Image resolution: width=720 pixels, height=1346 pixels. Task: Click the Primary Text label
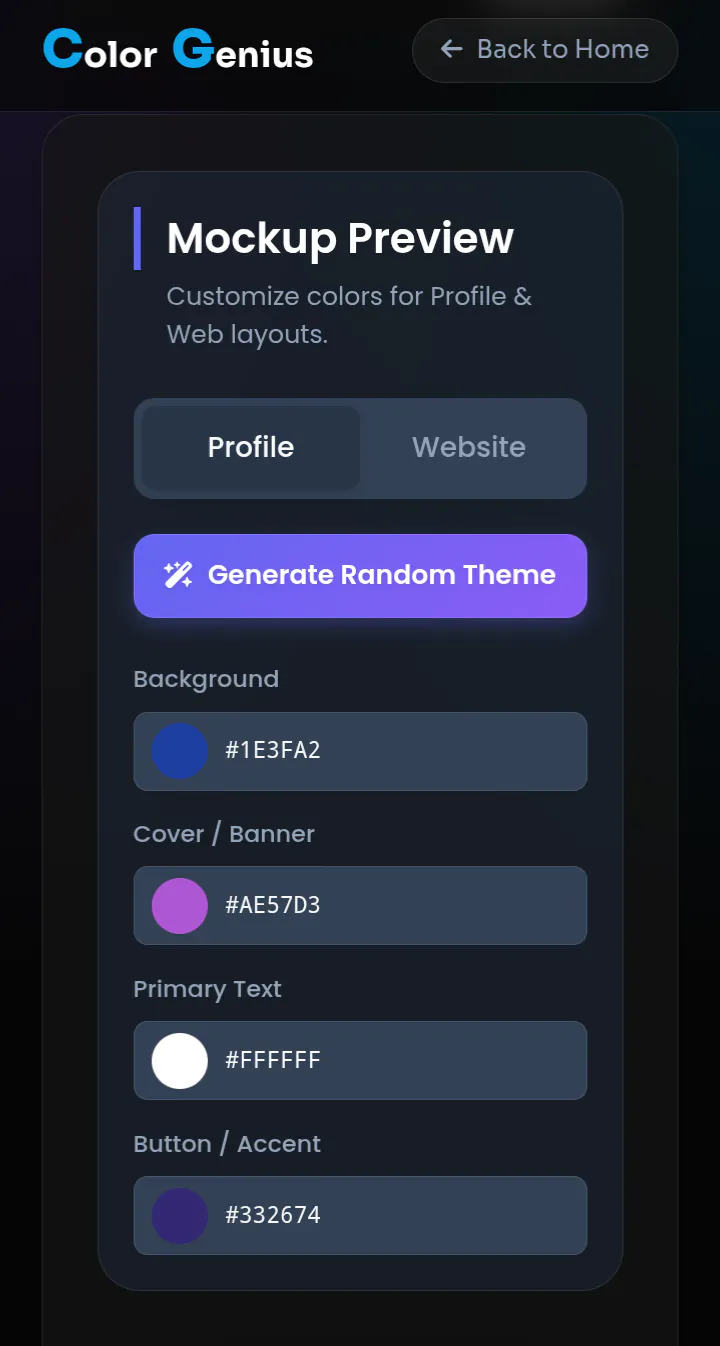[x=208, y=989]
